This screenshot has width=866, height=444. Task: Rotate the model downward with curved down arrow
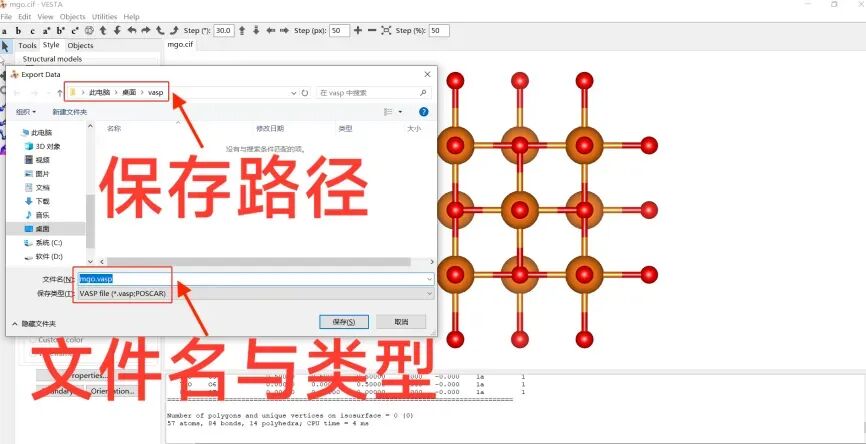click(117, 31)
